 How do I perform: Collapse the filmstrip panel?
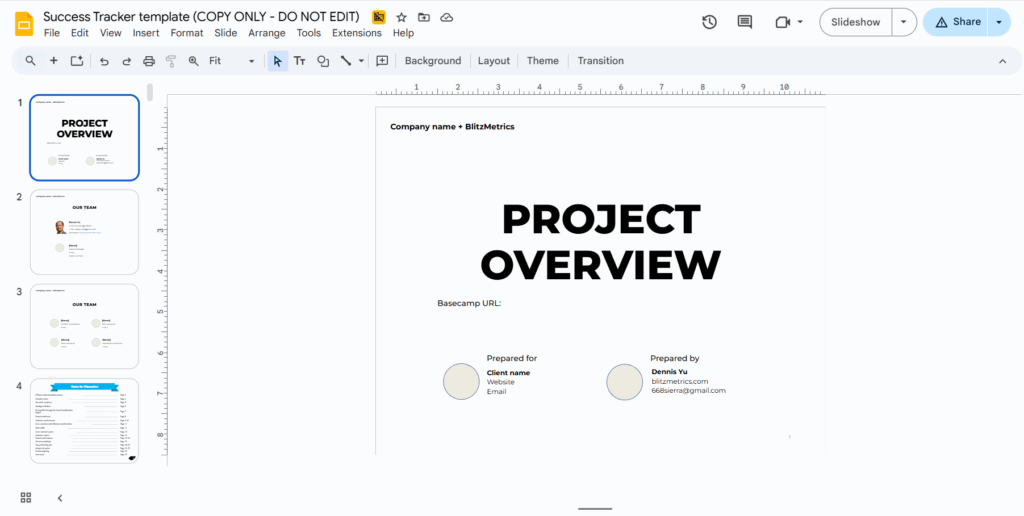pos(60,497)
